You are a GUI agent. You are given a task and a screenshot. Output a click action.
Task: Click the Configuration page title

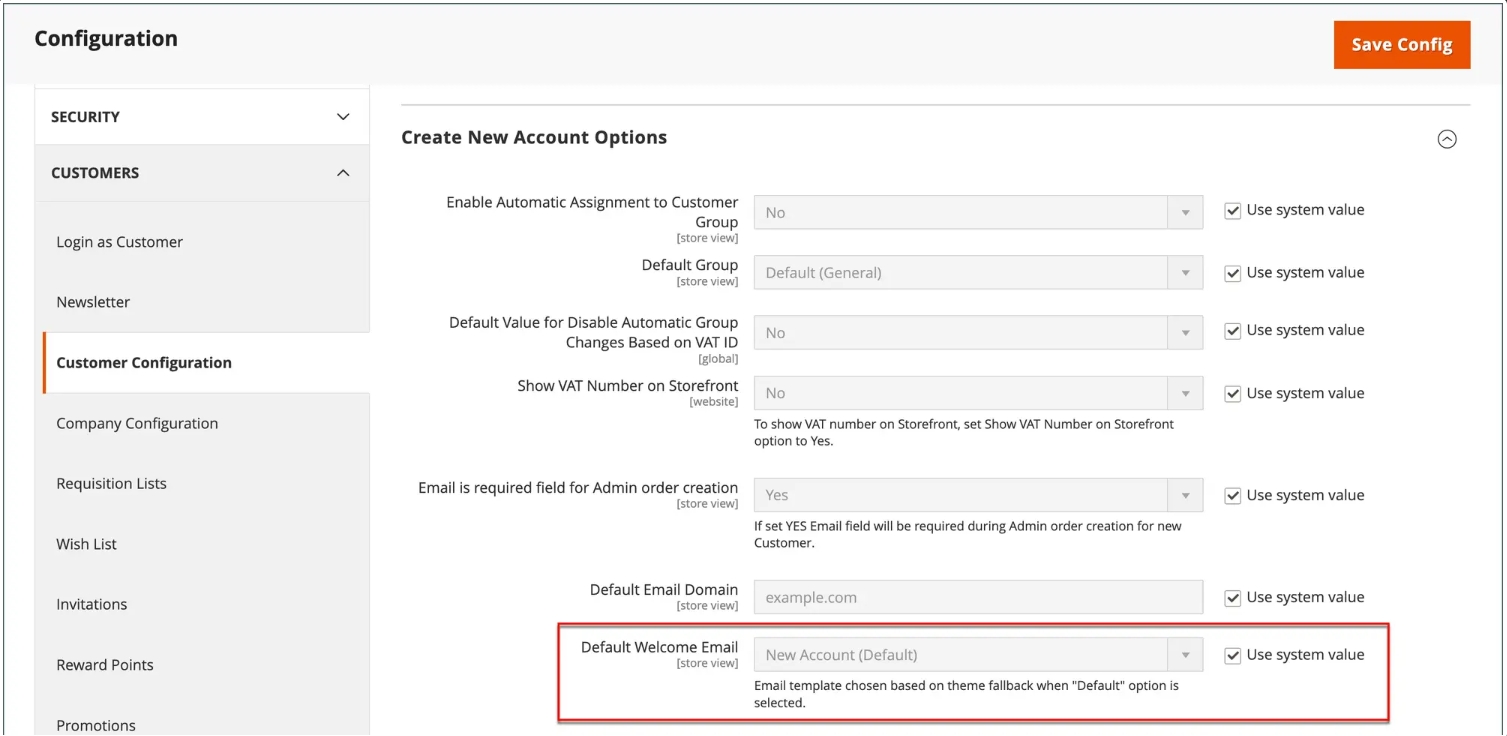click(x=106, y=39)
